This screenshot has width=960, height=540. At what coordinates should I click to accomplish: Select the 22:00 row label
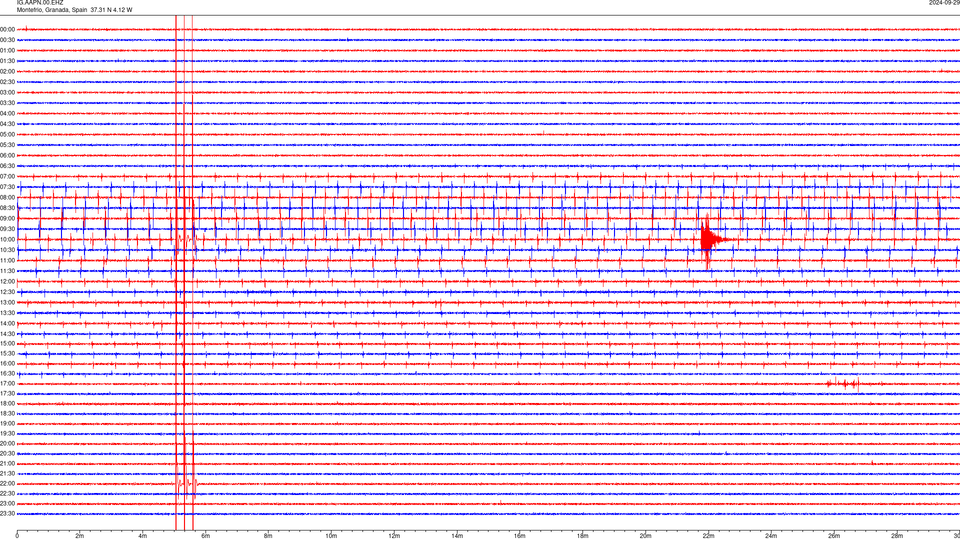tap(7, 484)
